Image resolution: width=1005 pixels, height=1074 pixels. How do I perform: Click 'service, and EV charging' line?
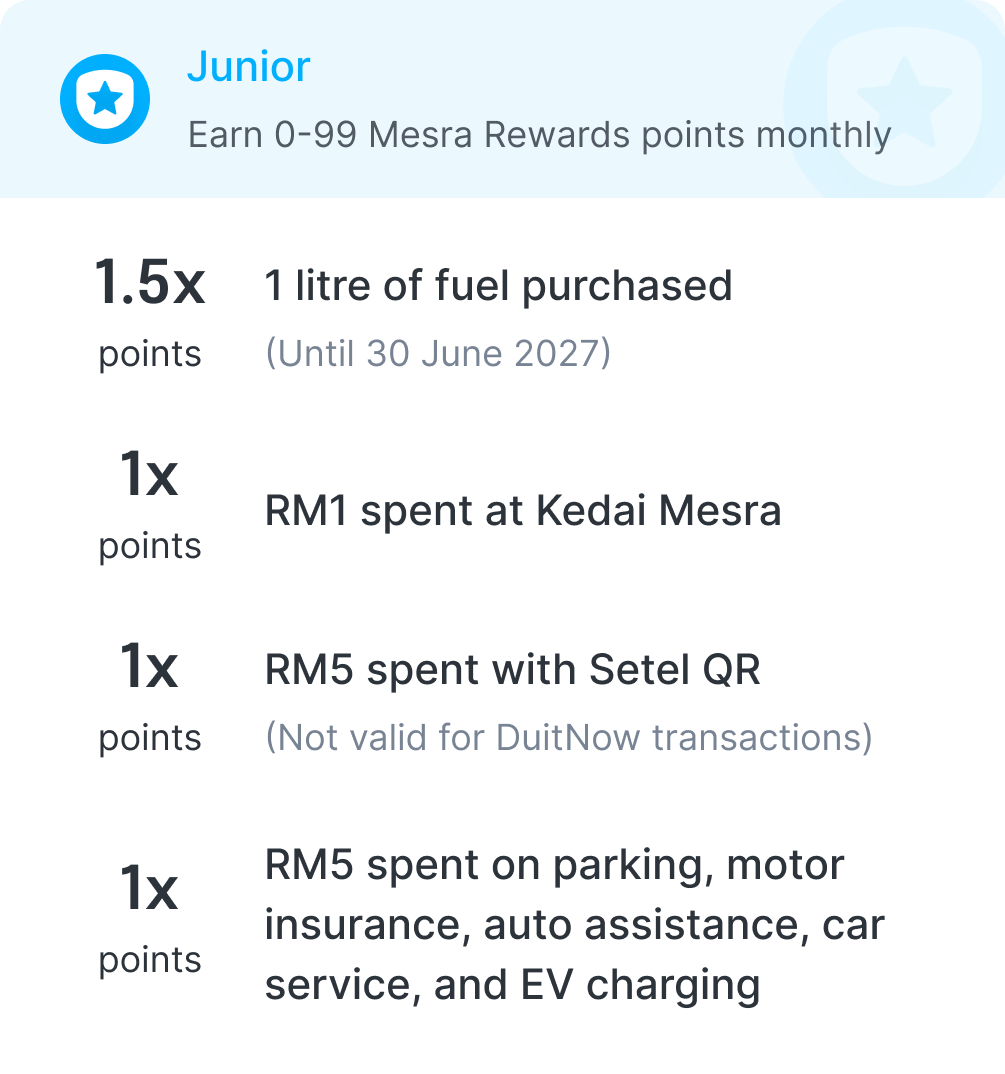click(512, 985)
